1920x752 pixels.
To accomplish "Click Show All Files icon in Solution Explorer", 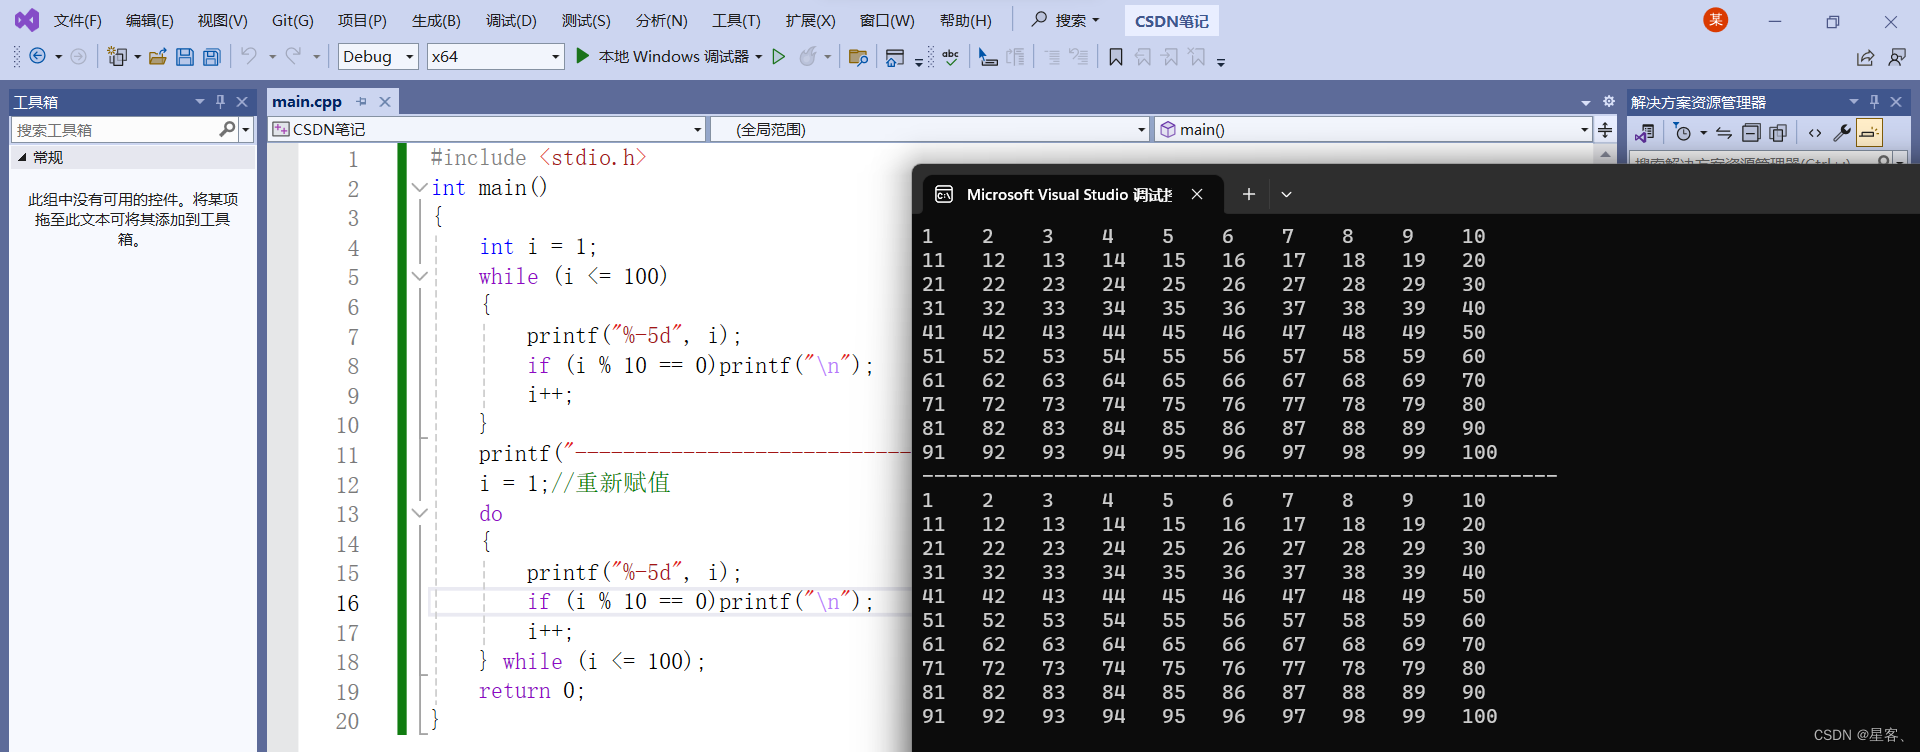I will (1778, 133).
